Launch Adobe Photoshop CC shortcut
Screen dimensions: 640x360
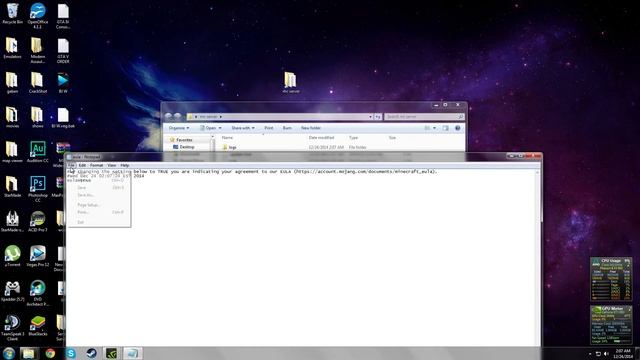38,189
